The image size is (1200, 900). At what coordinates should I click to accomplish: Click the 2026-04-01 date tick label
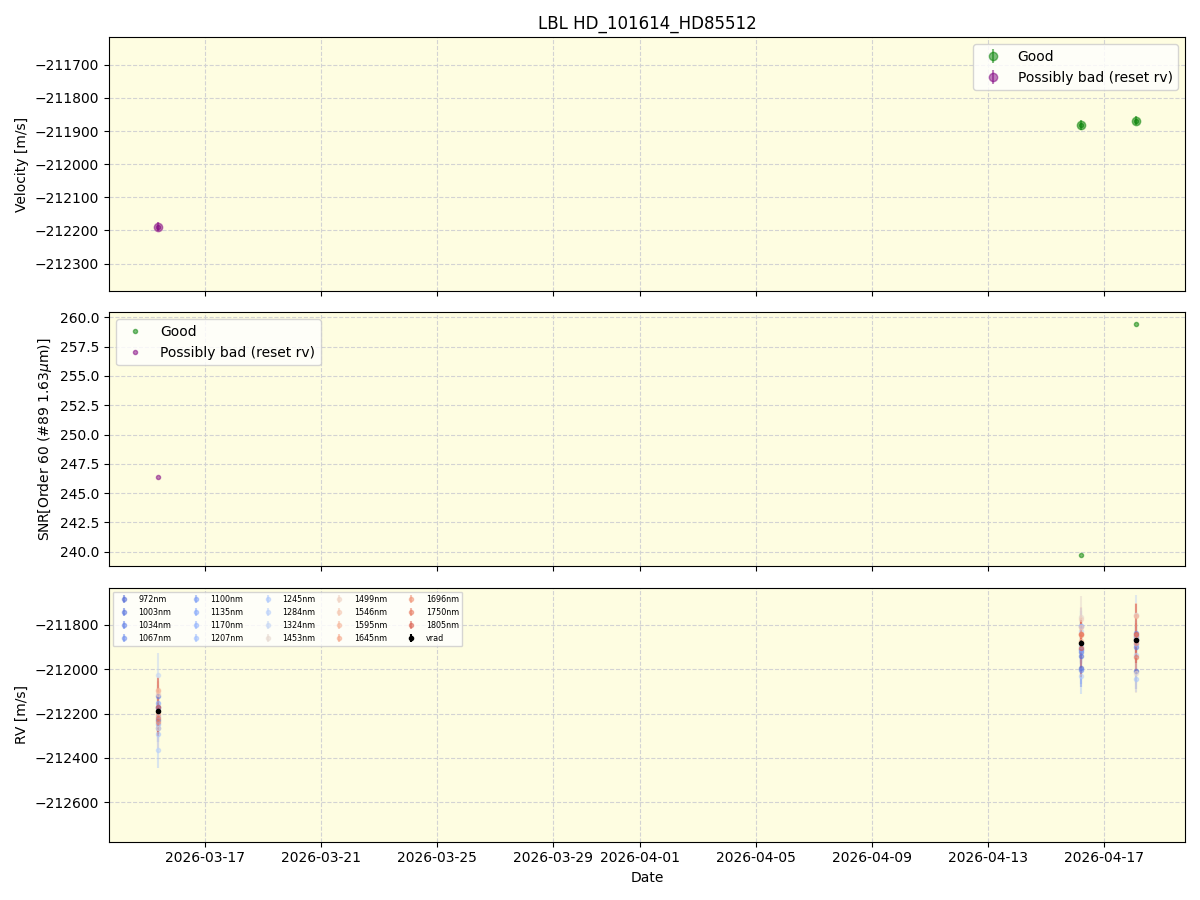tap(640, 857)
